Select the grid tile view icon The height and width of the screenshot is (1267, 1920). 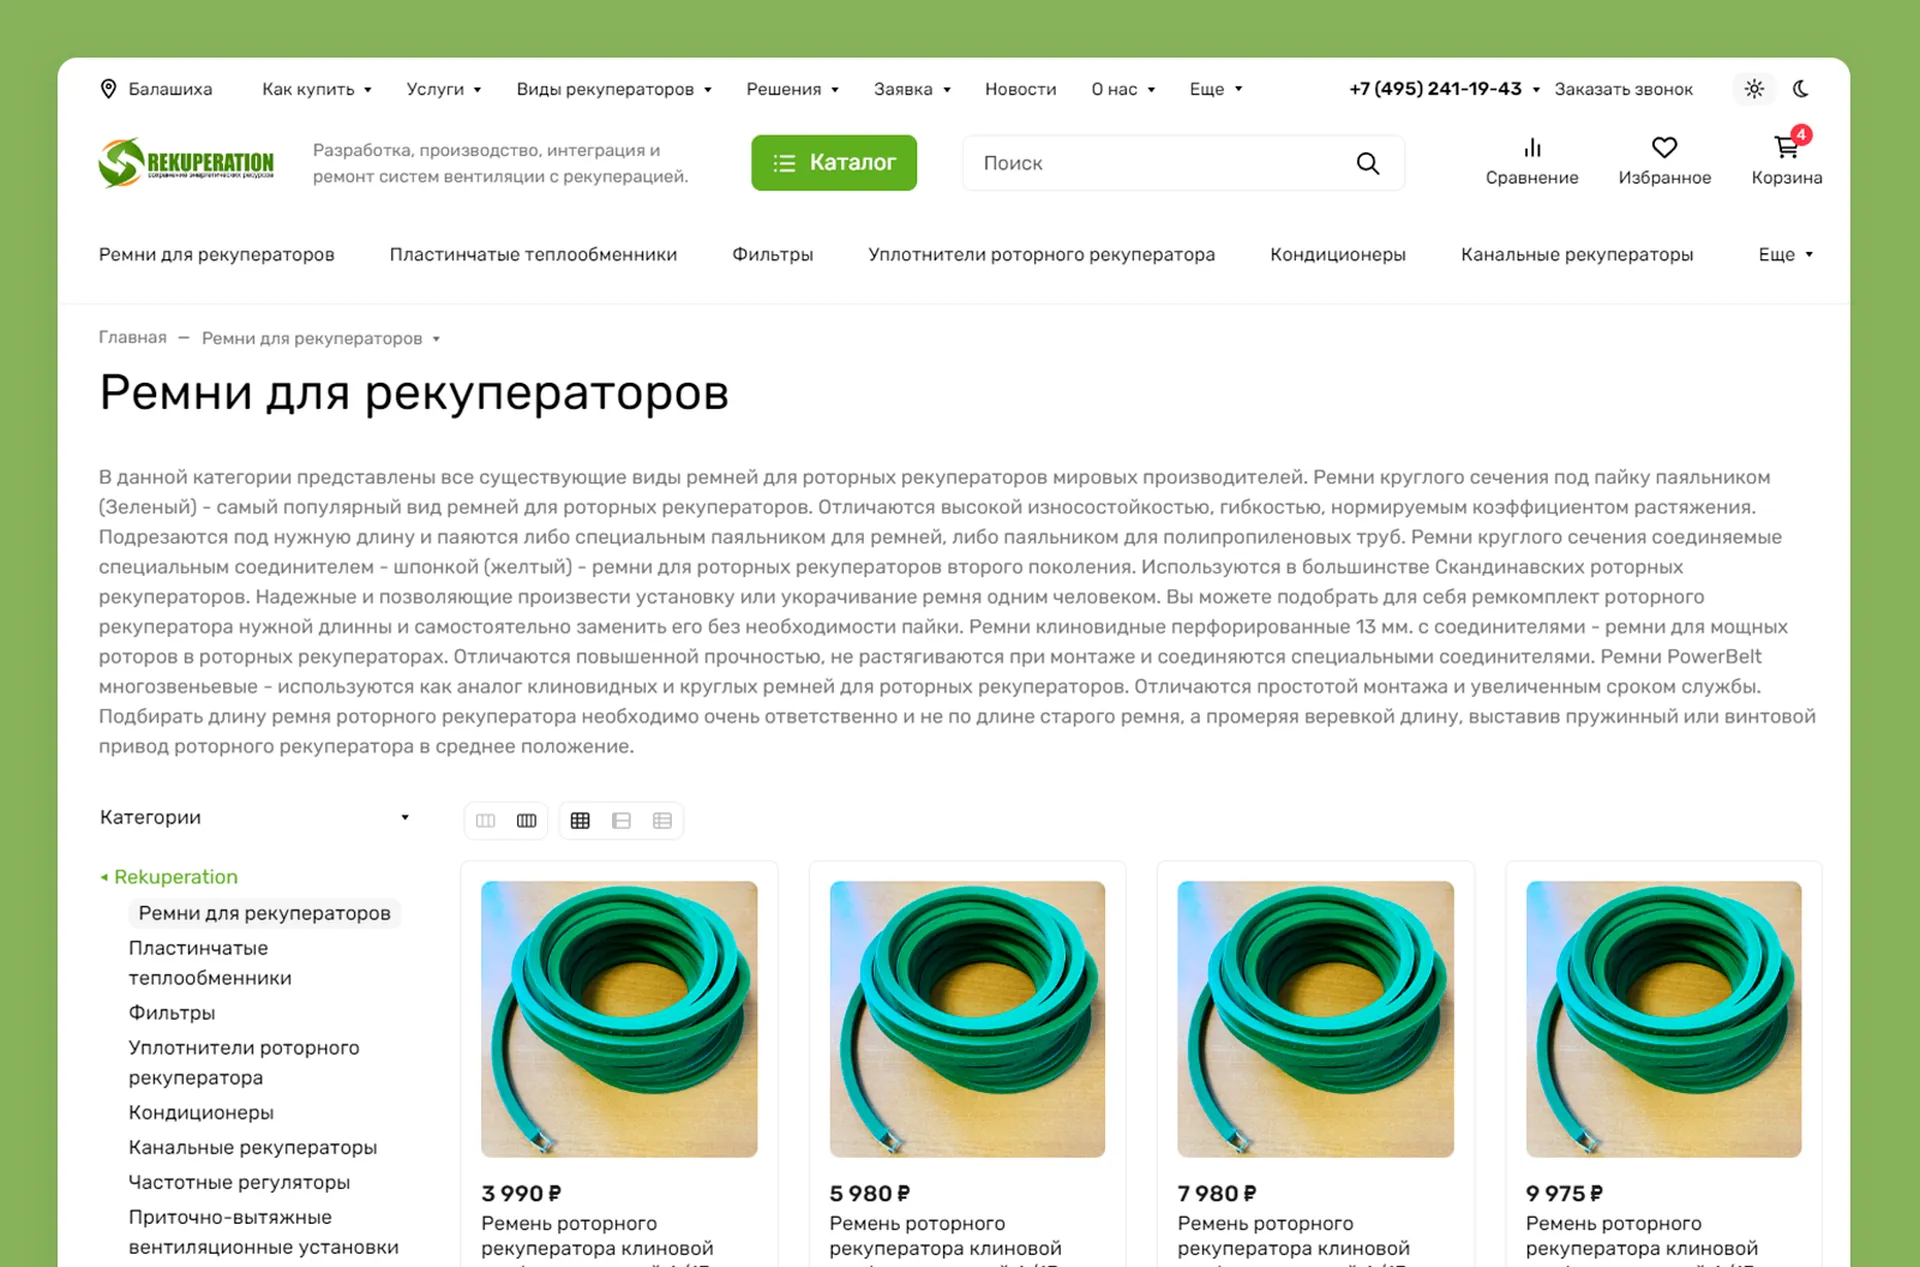tap(580, 820)
